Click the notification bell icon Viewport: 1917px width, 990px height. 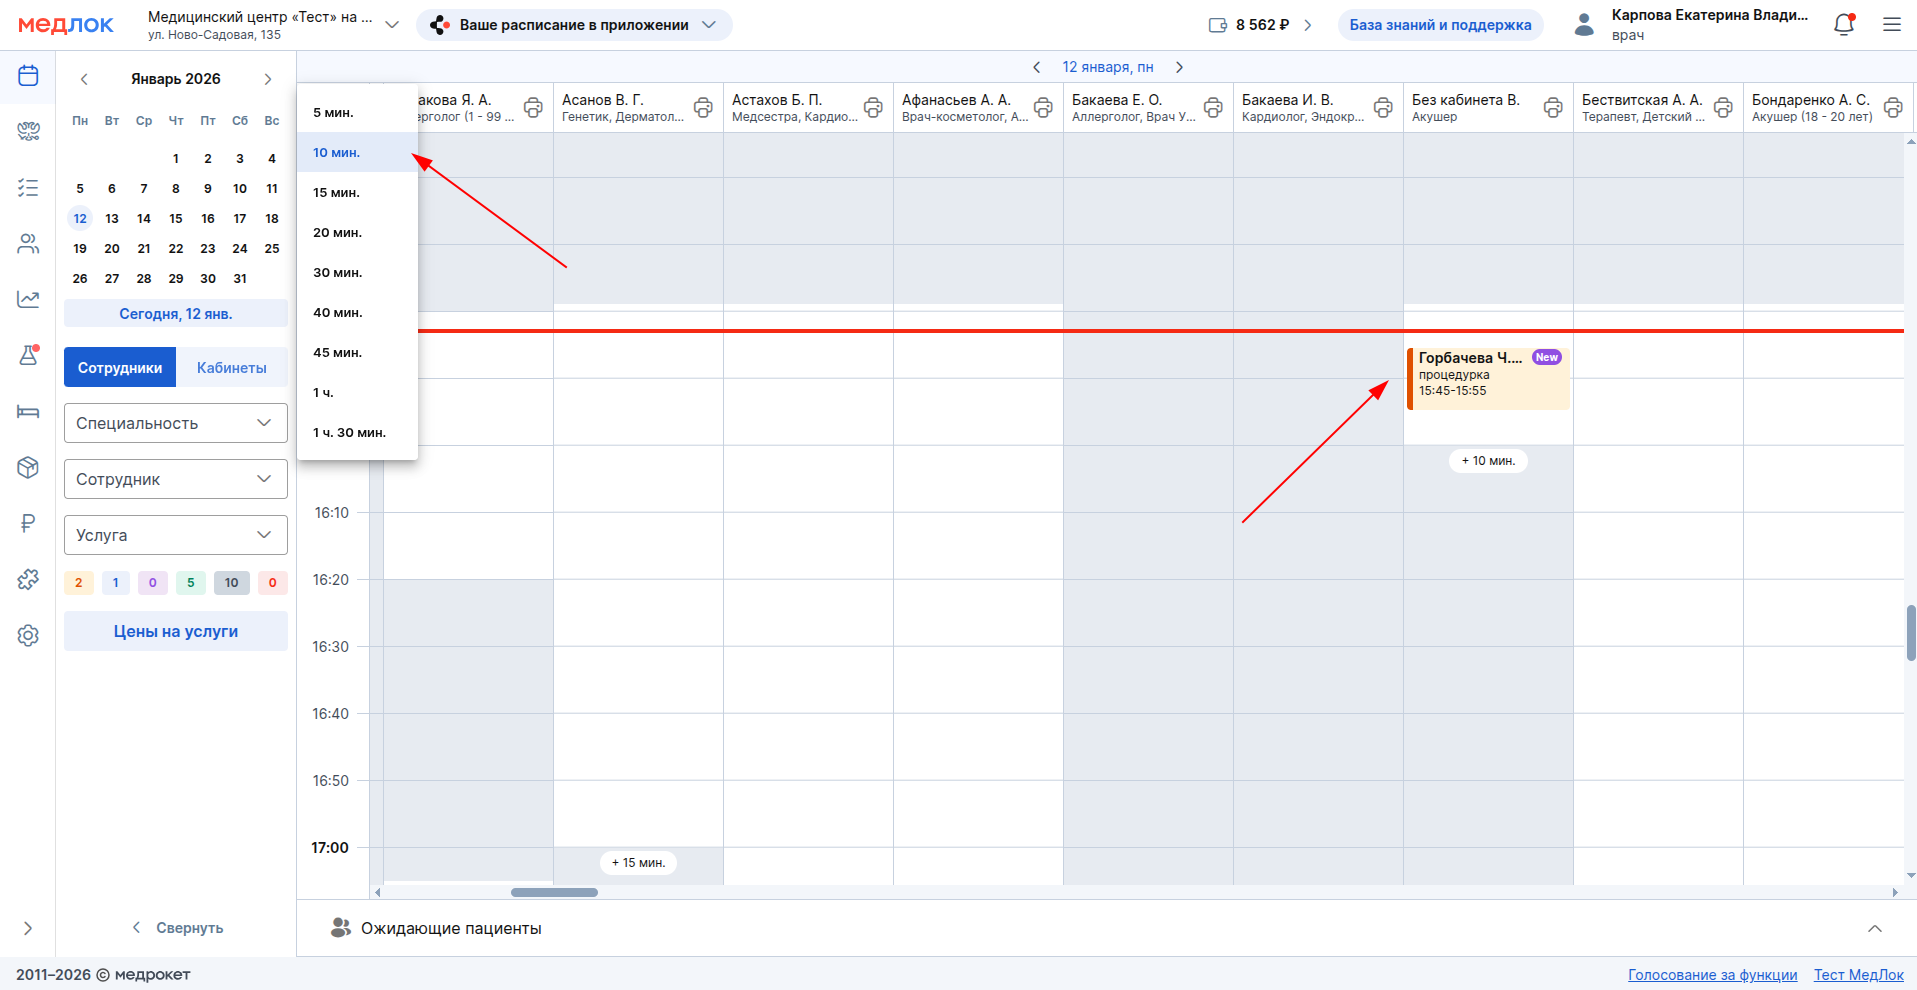(x=1844, y=25)
